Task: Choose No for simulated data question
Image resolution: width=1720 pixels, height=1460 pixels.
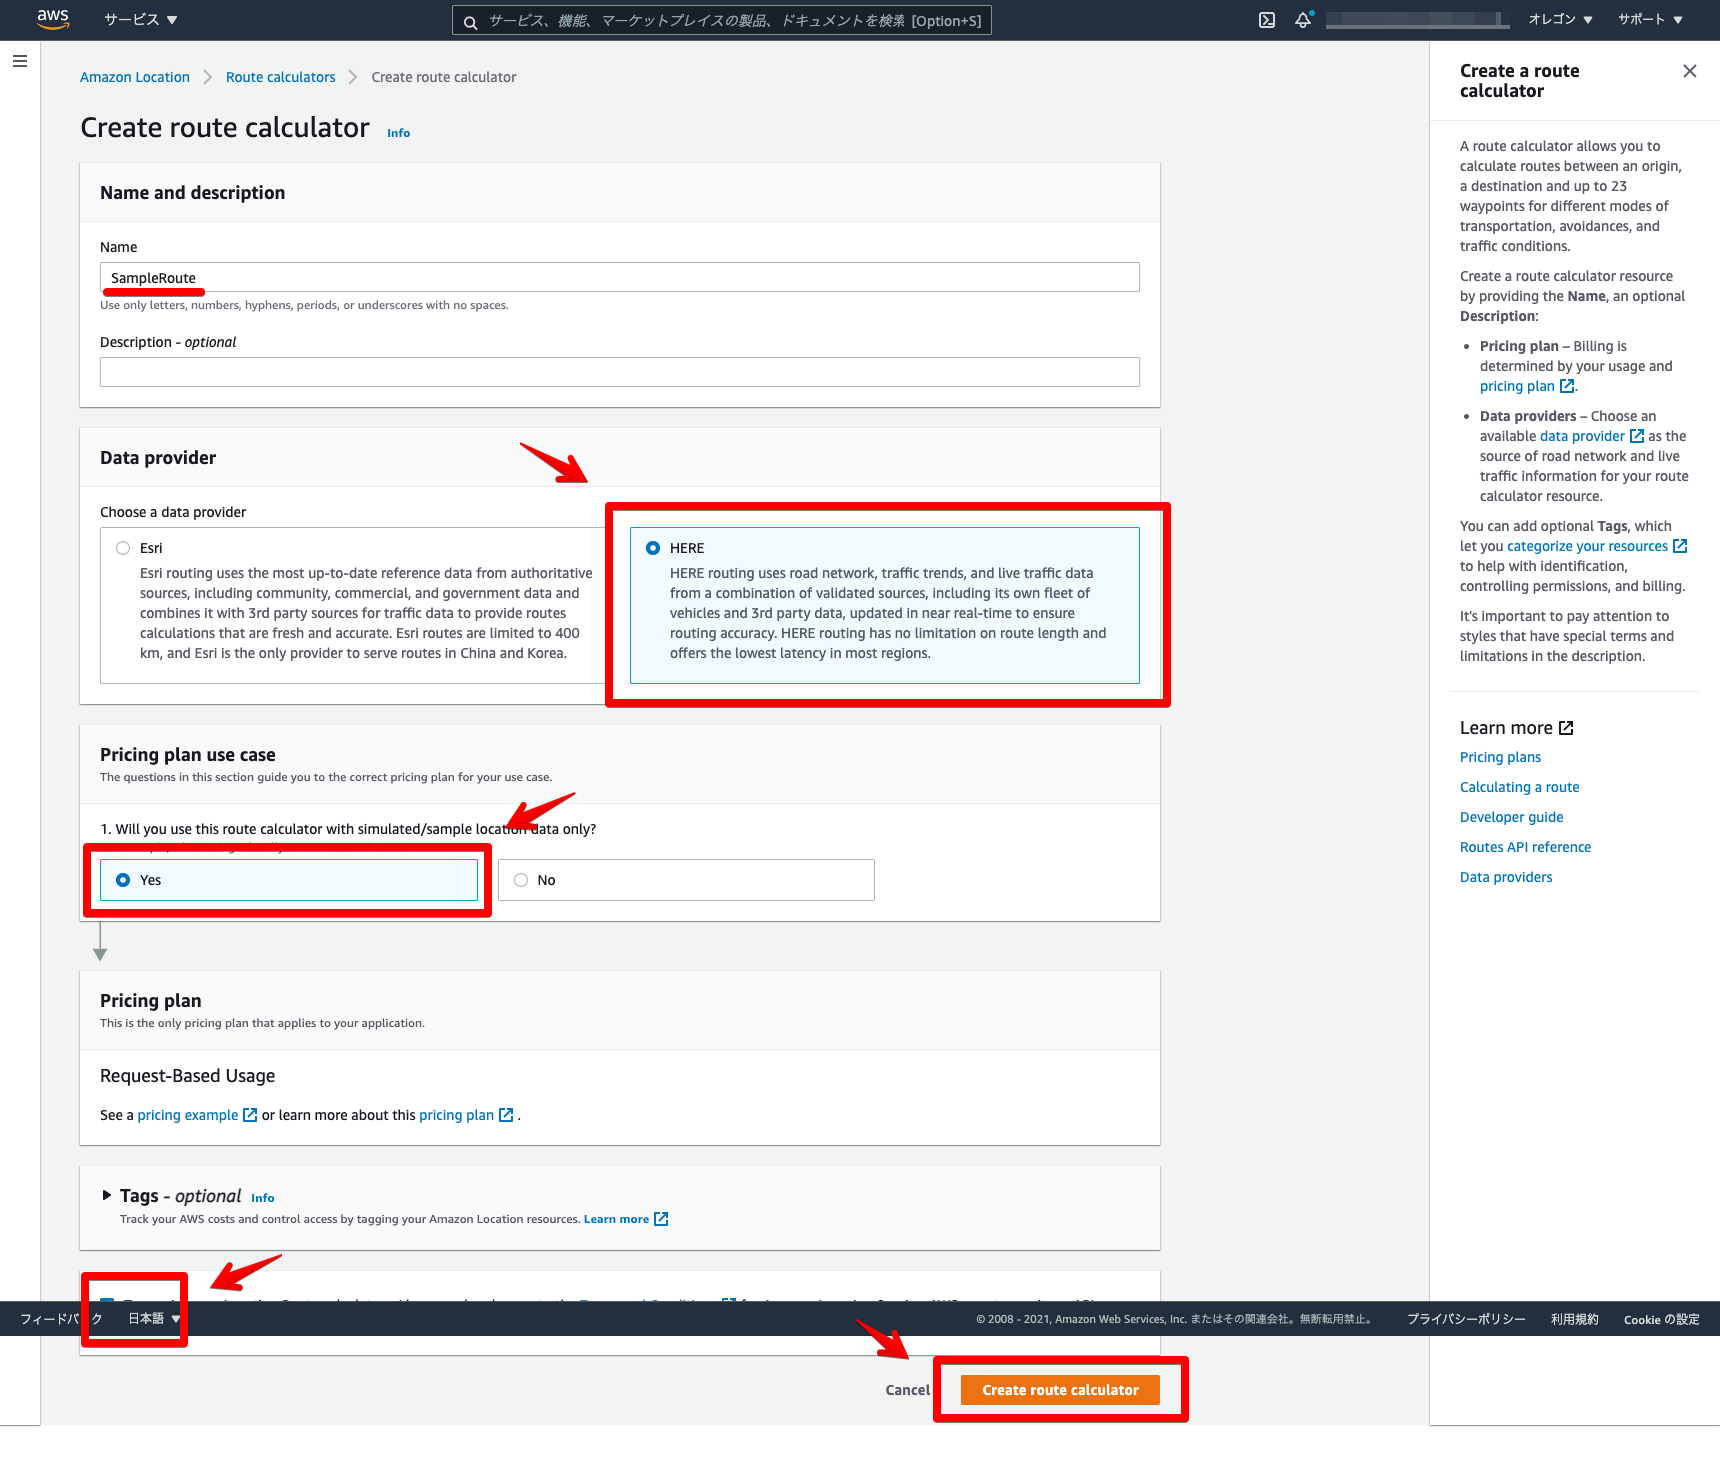Action: coord(686,880)
